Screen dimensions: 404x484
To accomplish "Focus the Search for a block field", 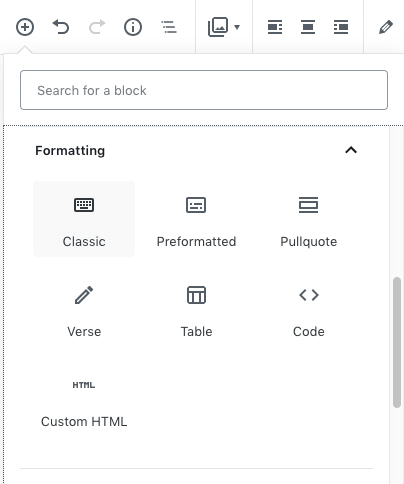I will coord(204,90).
